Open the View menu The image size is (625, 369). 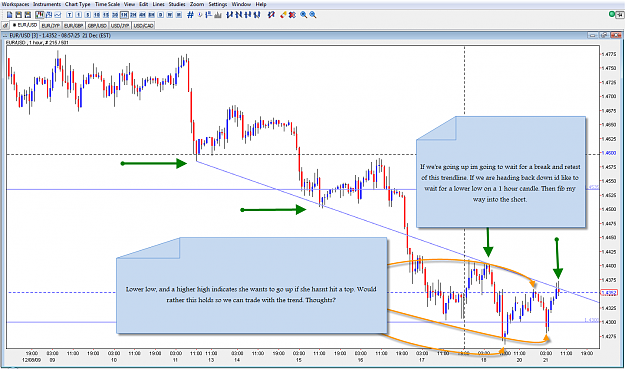pos(130,4)
